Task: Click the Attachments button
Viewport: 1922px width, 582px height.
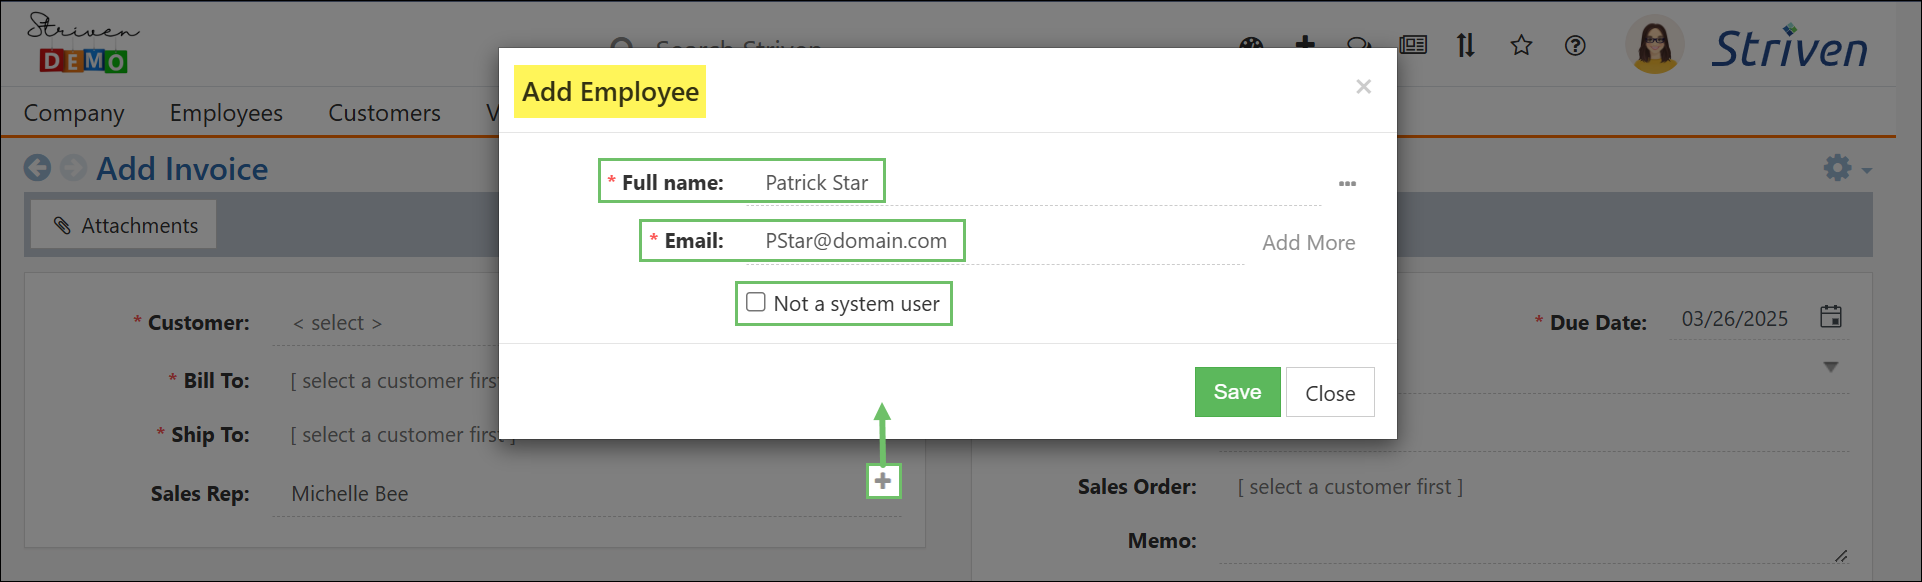Action: coord(125,226)
